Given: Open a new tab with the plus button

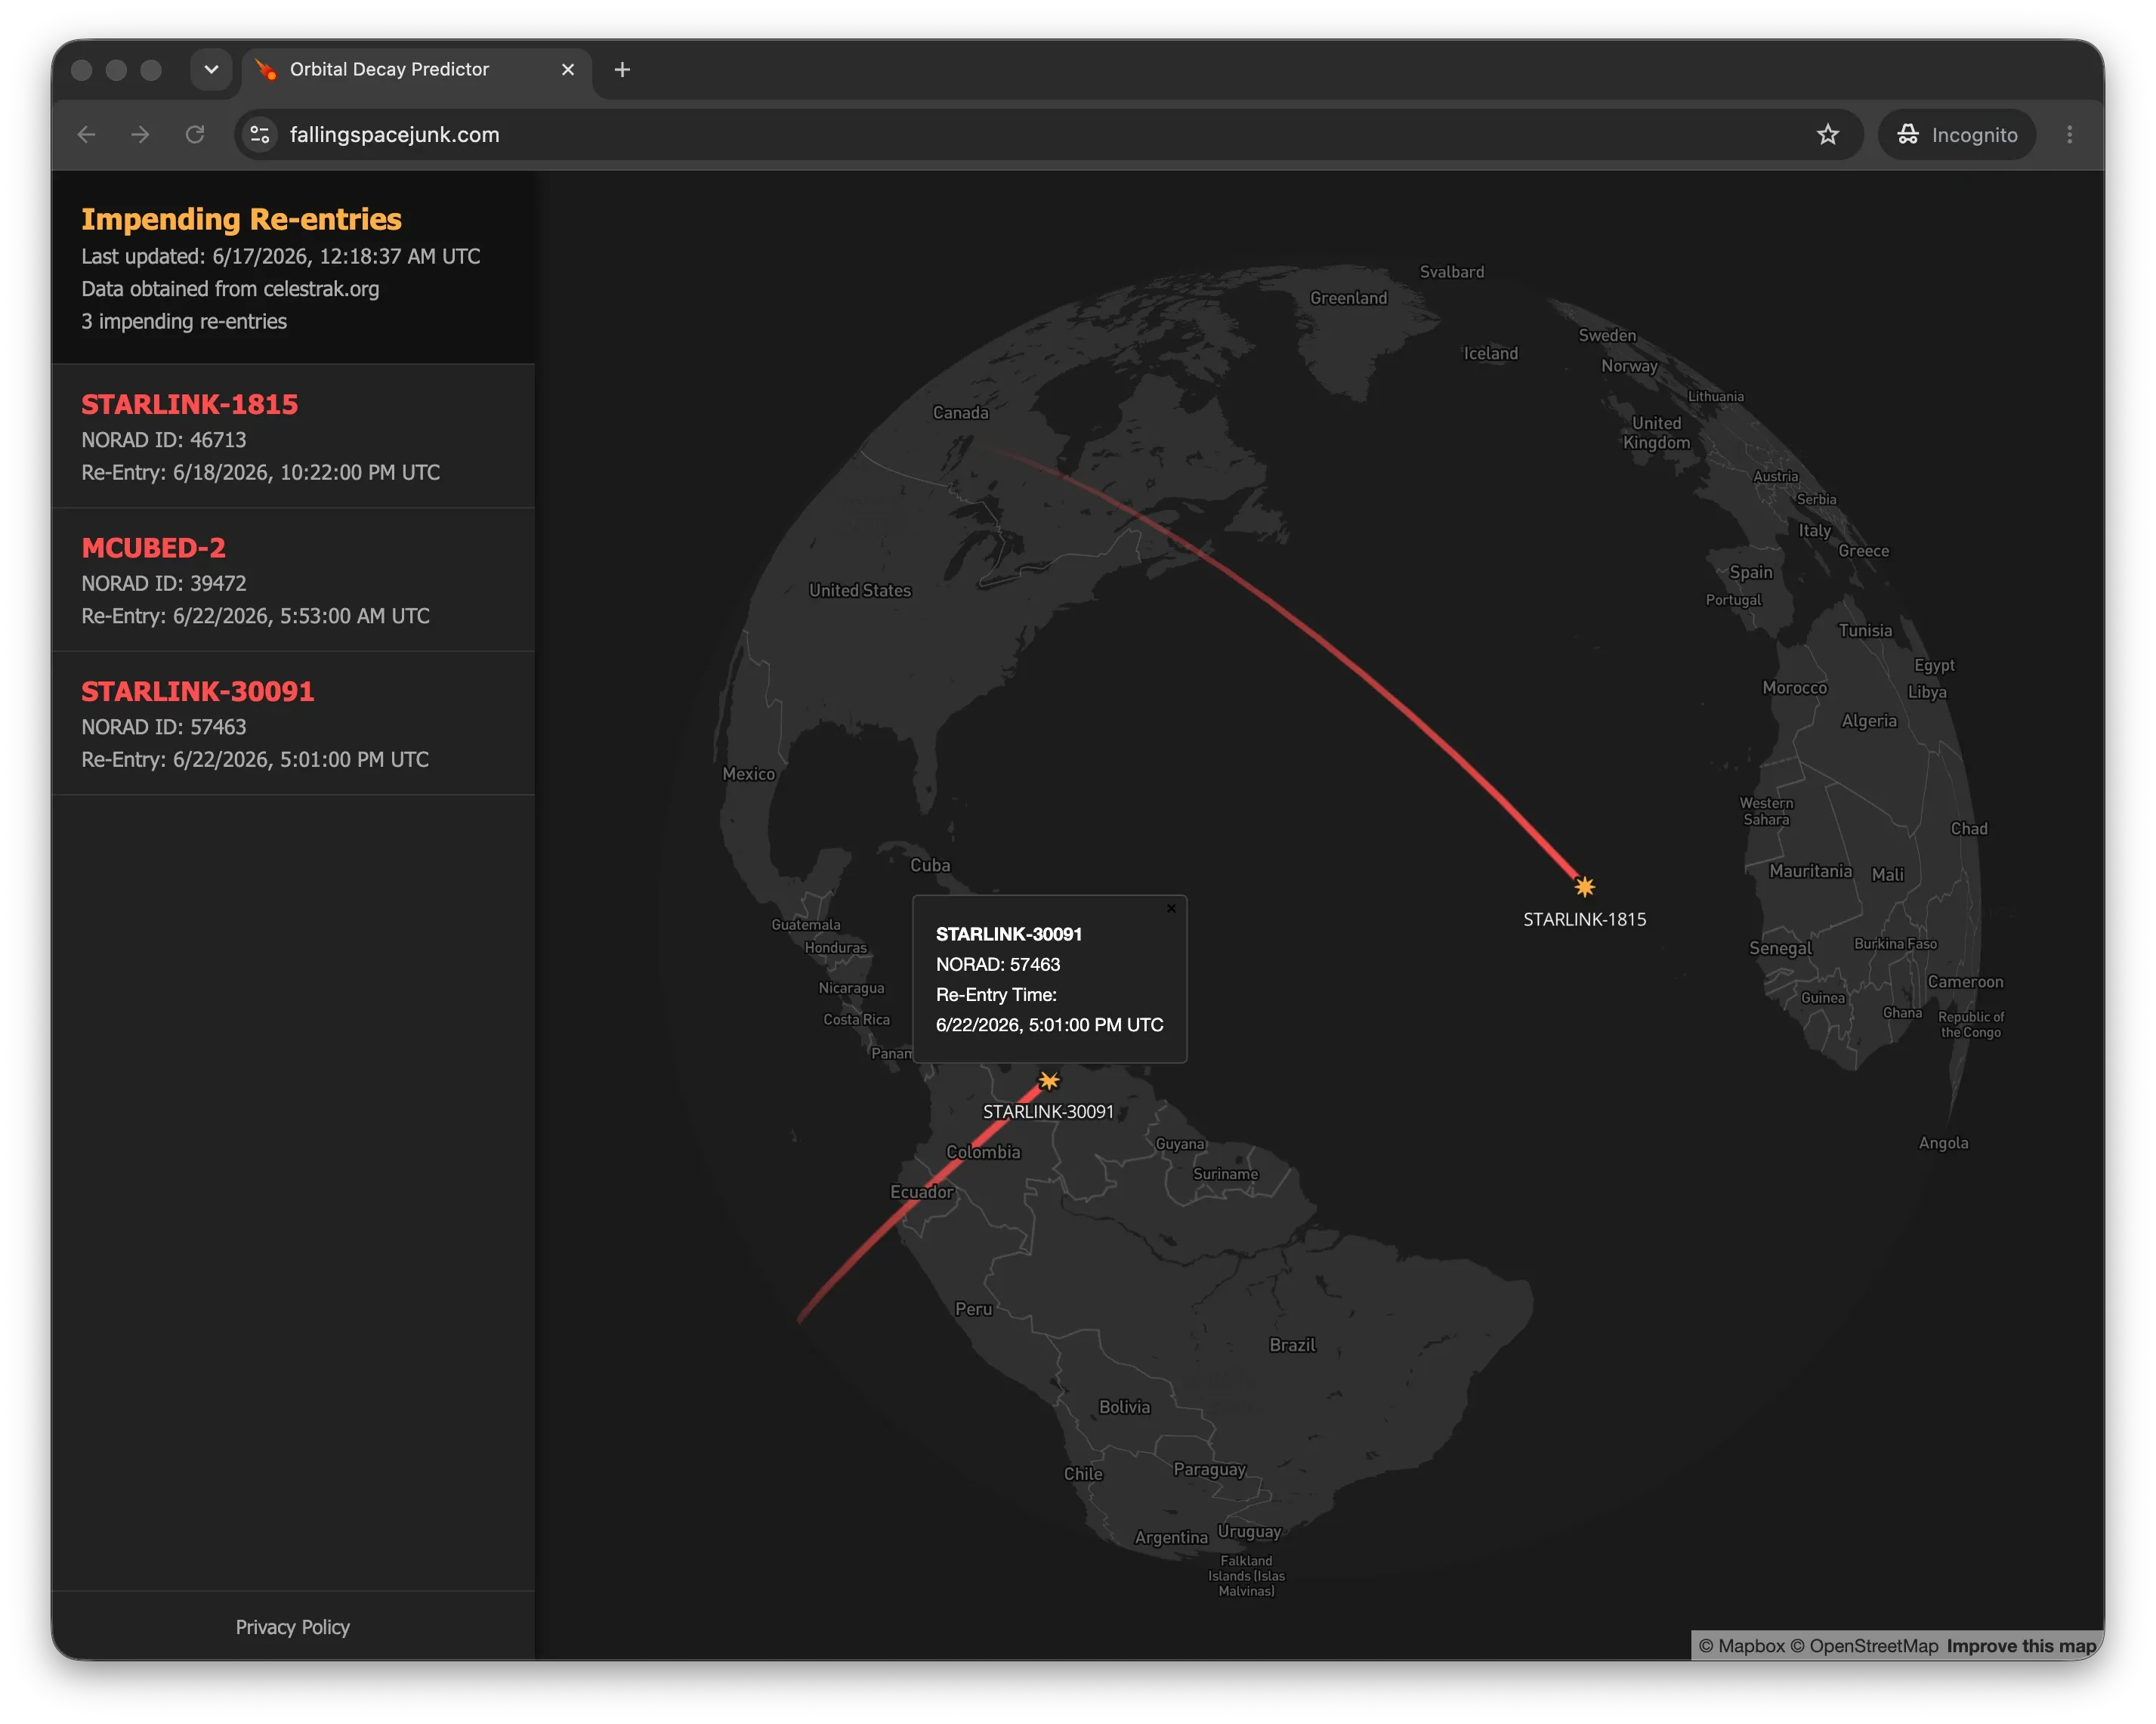Looking at the screenshot, I should point(622,70).
